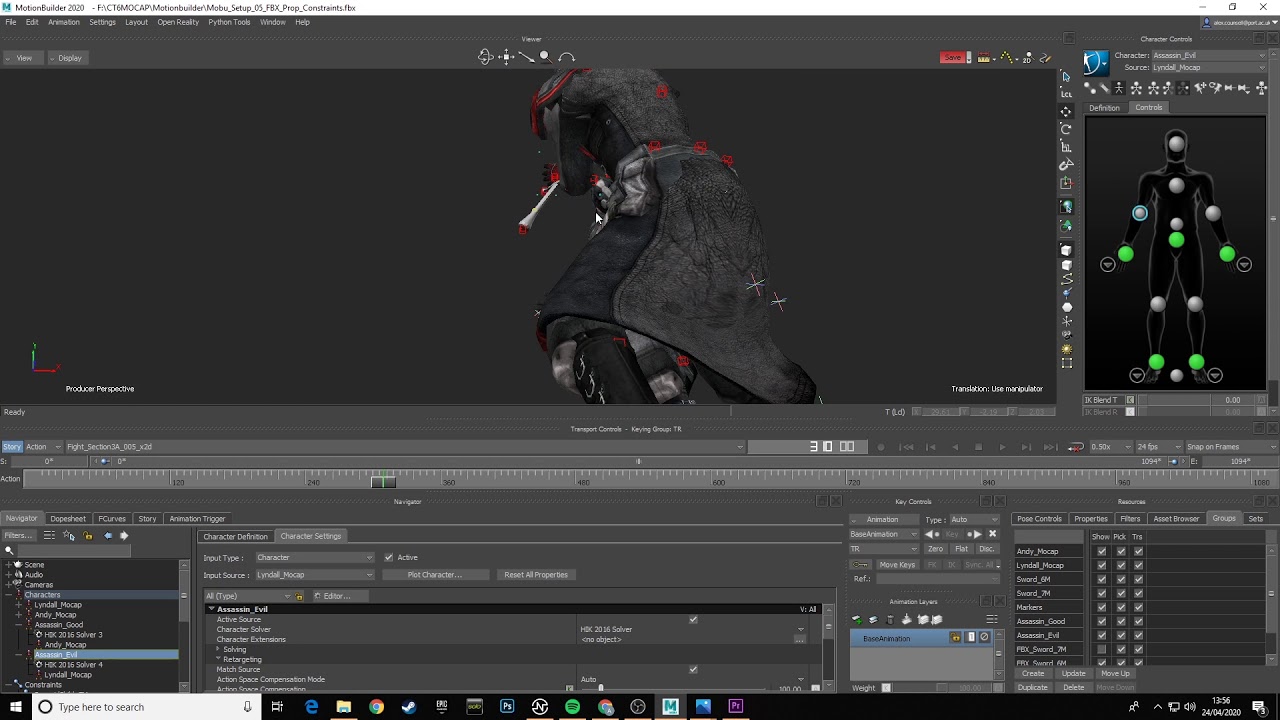Click the Reset All Properties button
The width and height of the screenshot is (1280, 720).
tap(536, 574)
